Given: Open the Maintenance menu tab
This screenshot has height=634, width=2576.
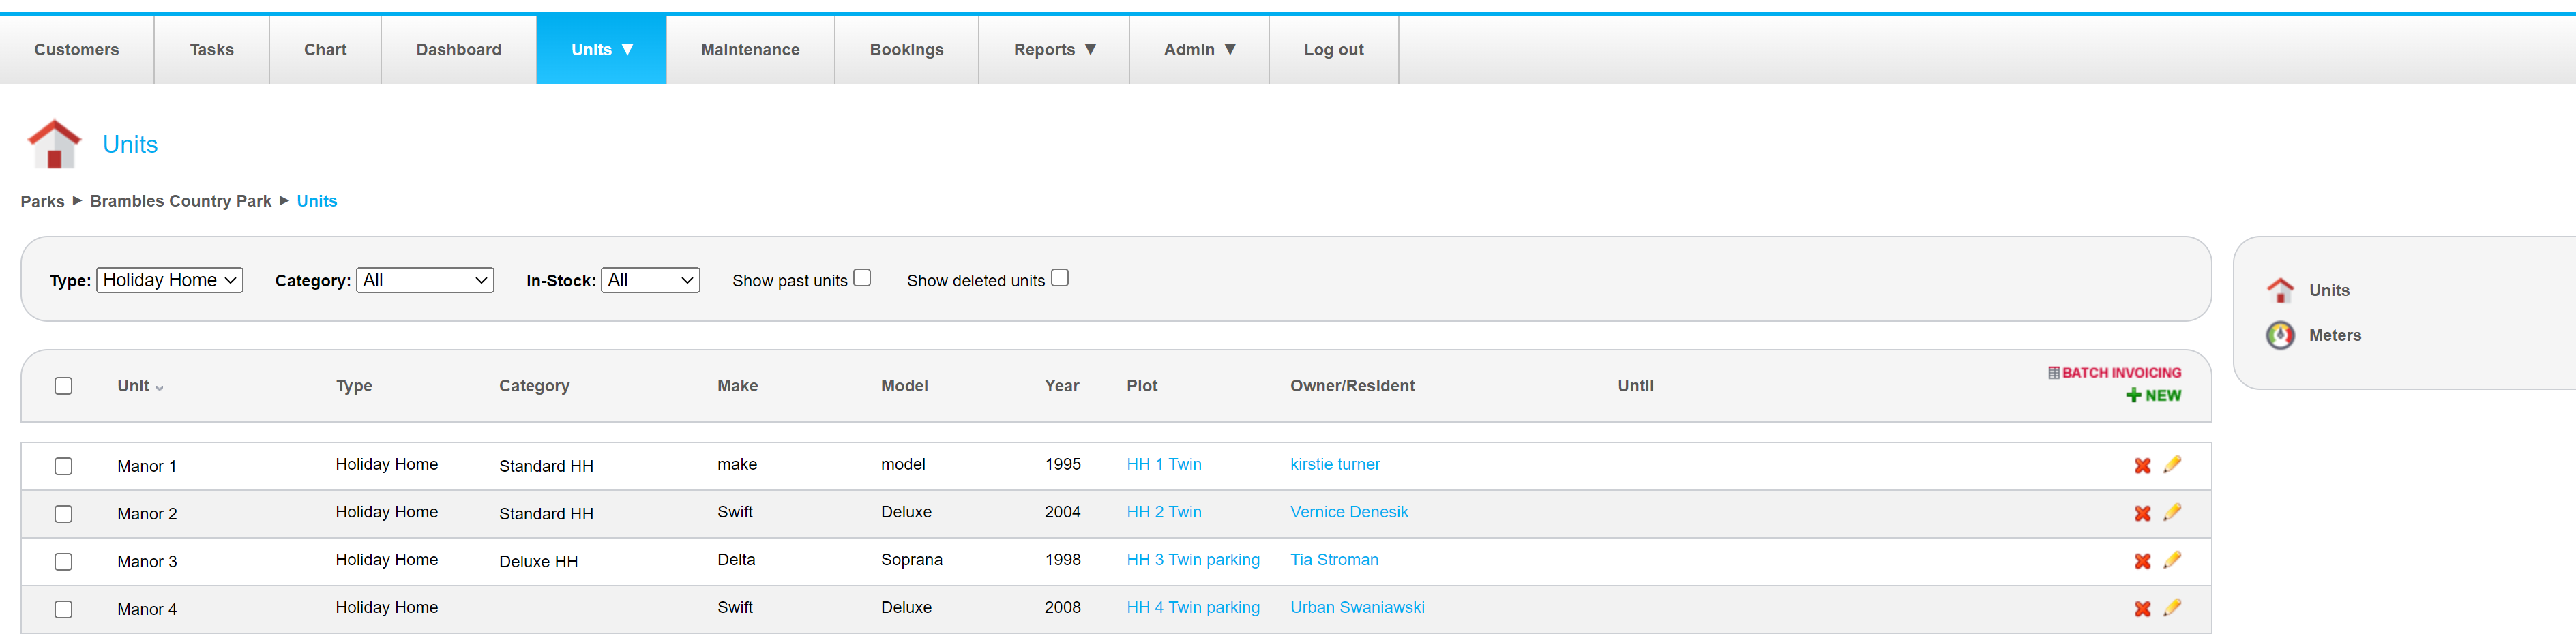Looking at the screenshot, I should pyautogui.click(x=749, y=50).
